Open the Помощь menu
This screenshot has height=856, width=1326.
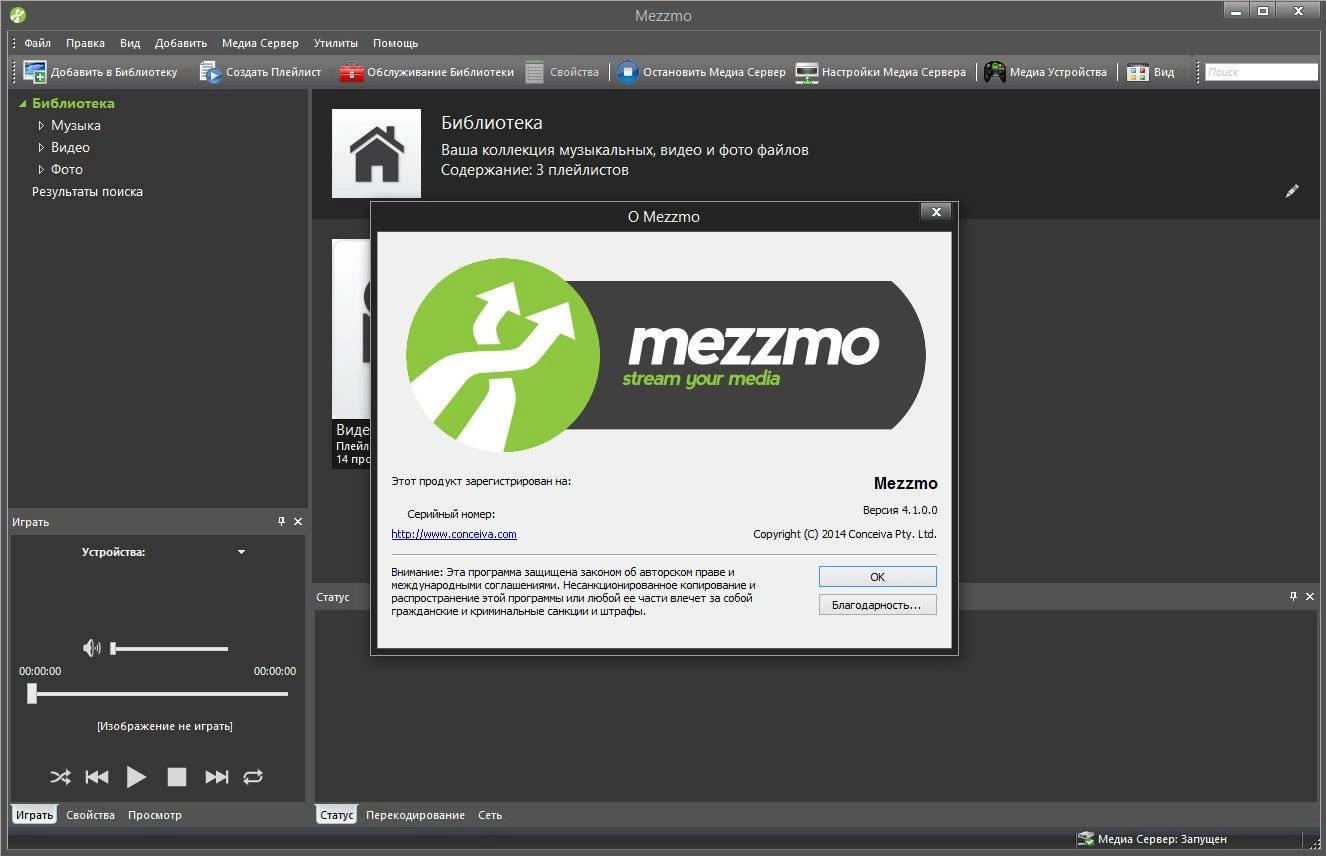pos(395,43)
